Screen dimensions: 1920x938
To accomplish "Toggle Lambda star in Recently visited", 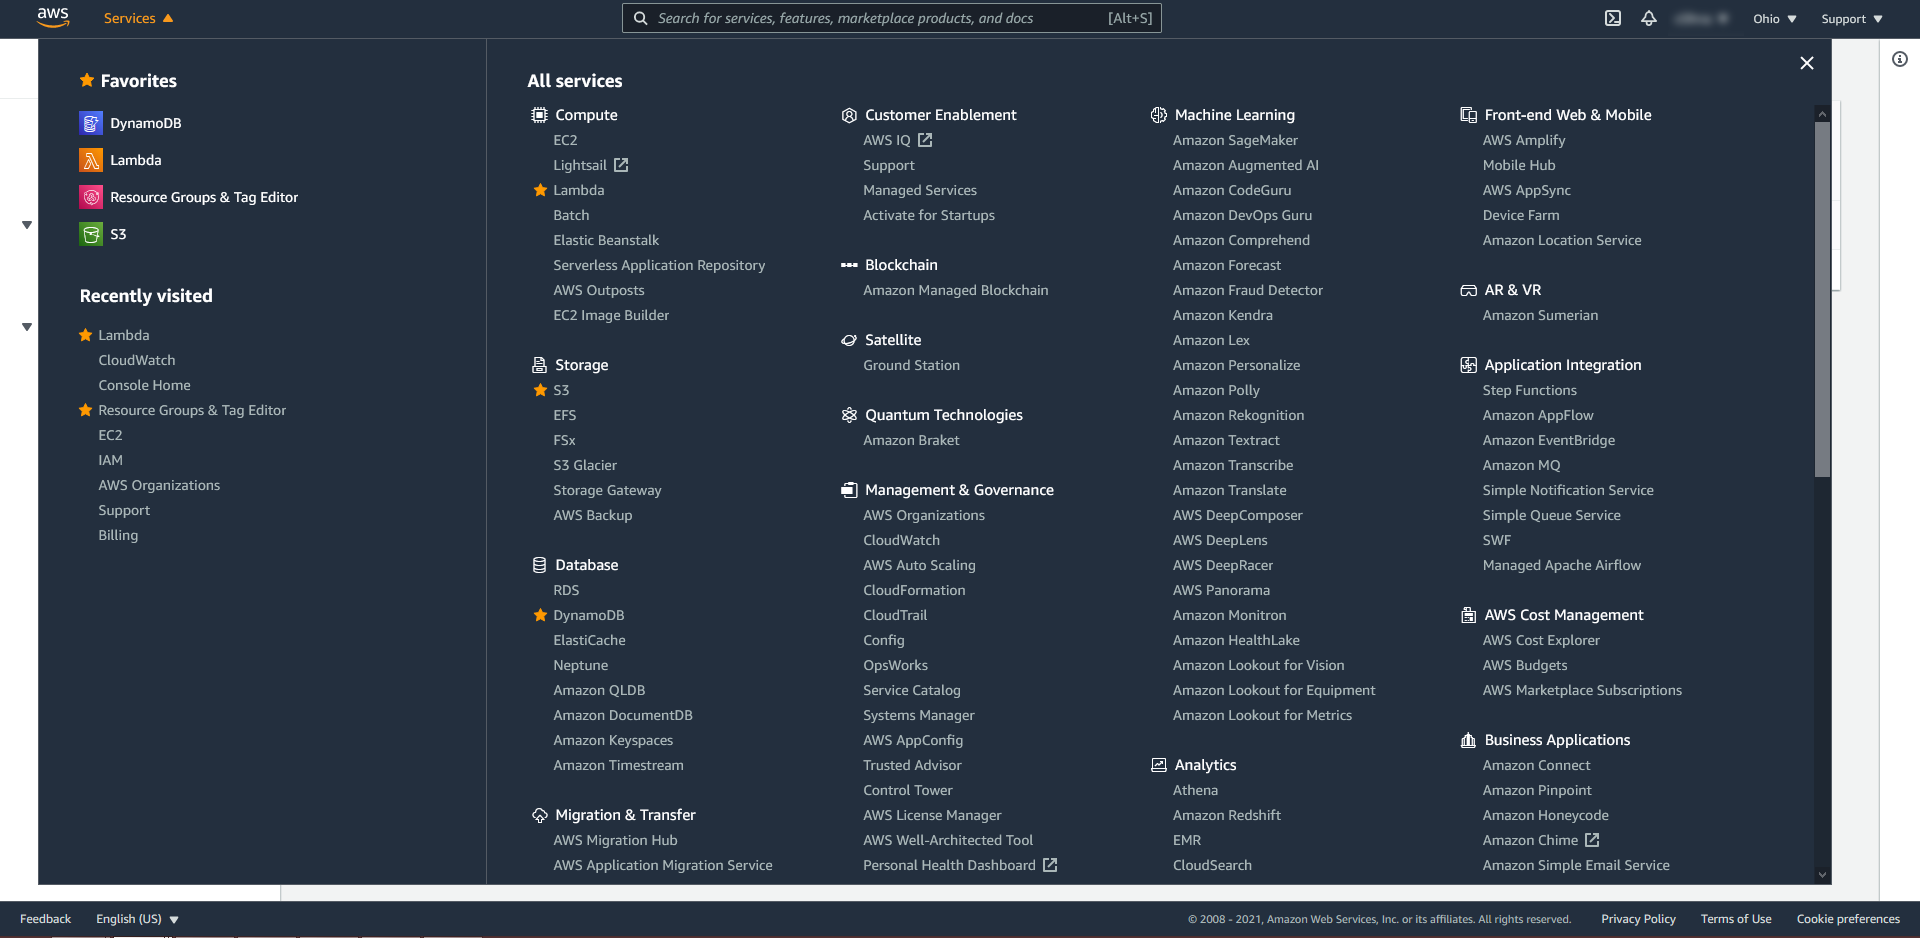I will point(86,335).
